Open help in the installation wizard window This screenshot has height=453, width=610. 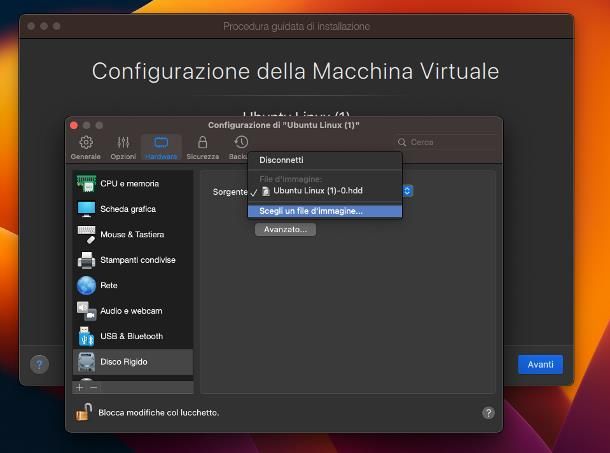tap(39, 364)
